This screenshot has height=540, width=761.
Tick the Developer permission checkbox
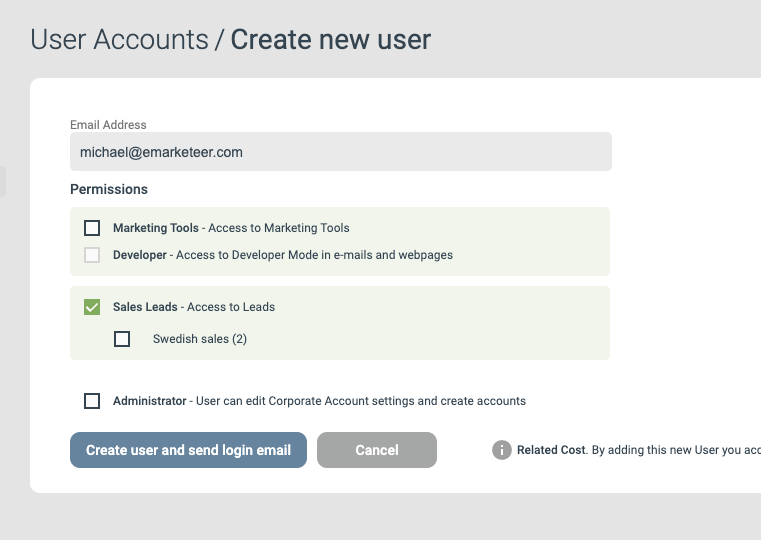coord(92,255)
